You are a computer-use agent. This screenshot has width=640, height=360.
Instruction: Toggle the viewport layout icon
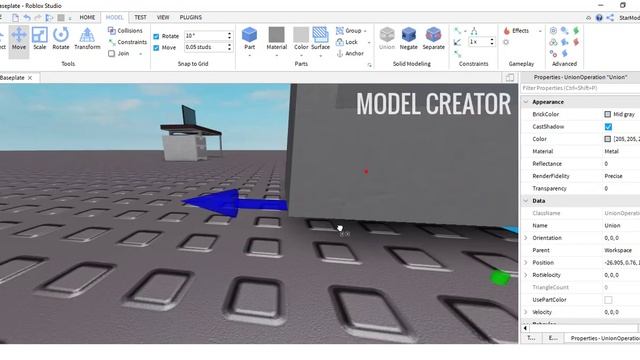click(509, 78)
